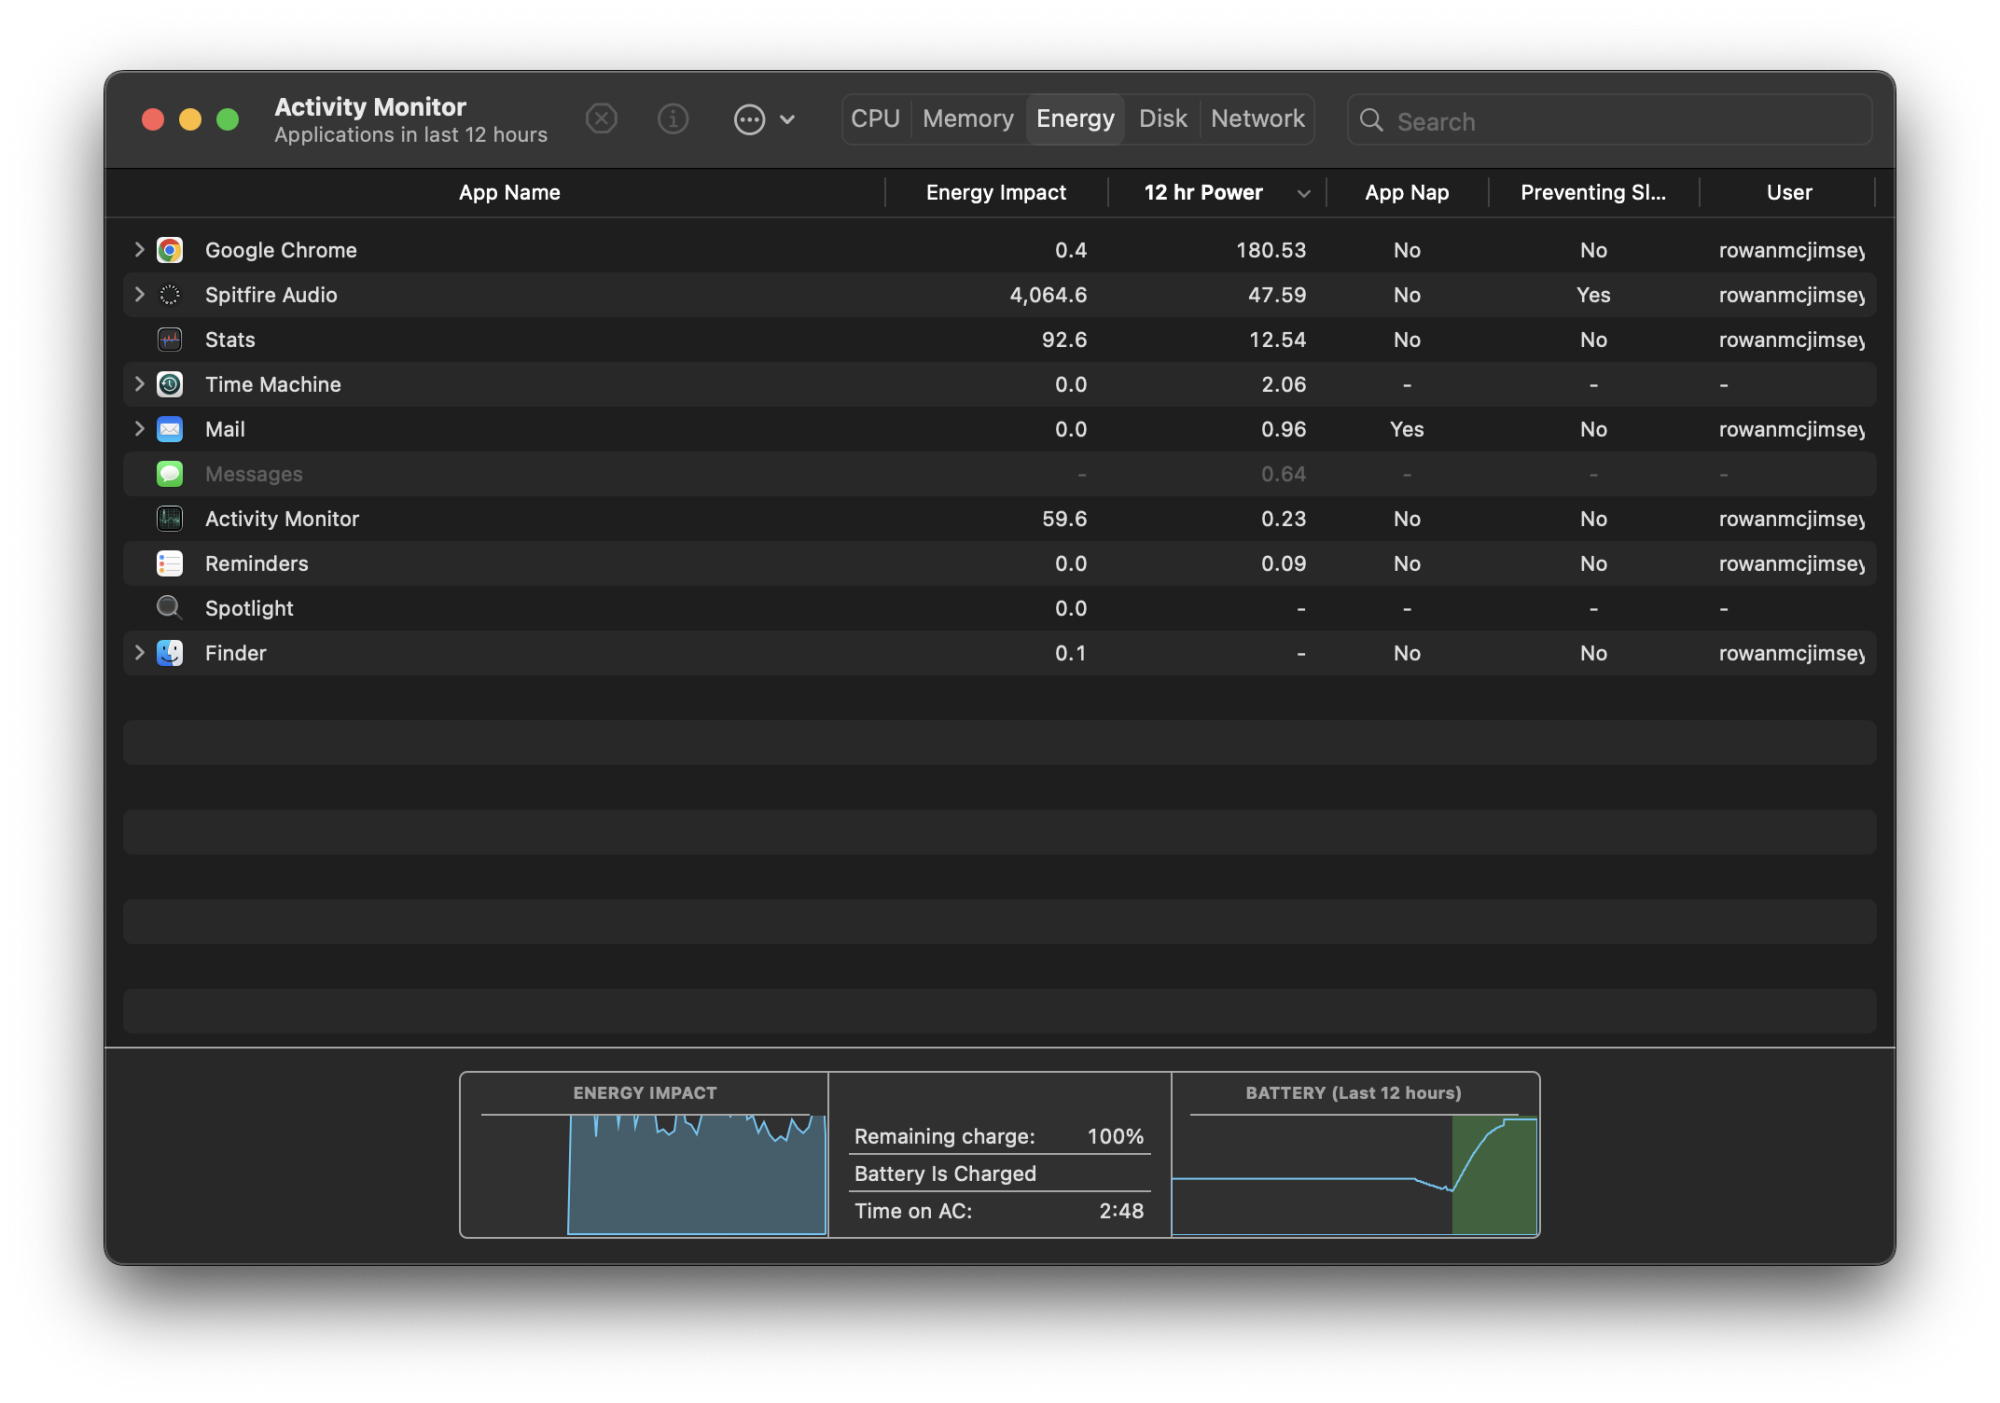Open the Network tab
This screenshot has height=1403, width=2000.
tap(1257, 119)
